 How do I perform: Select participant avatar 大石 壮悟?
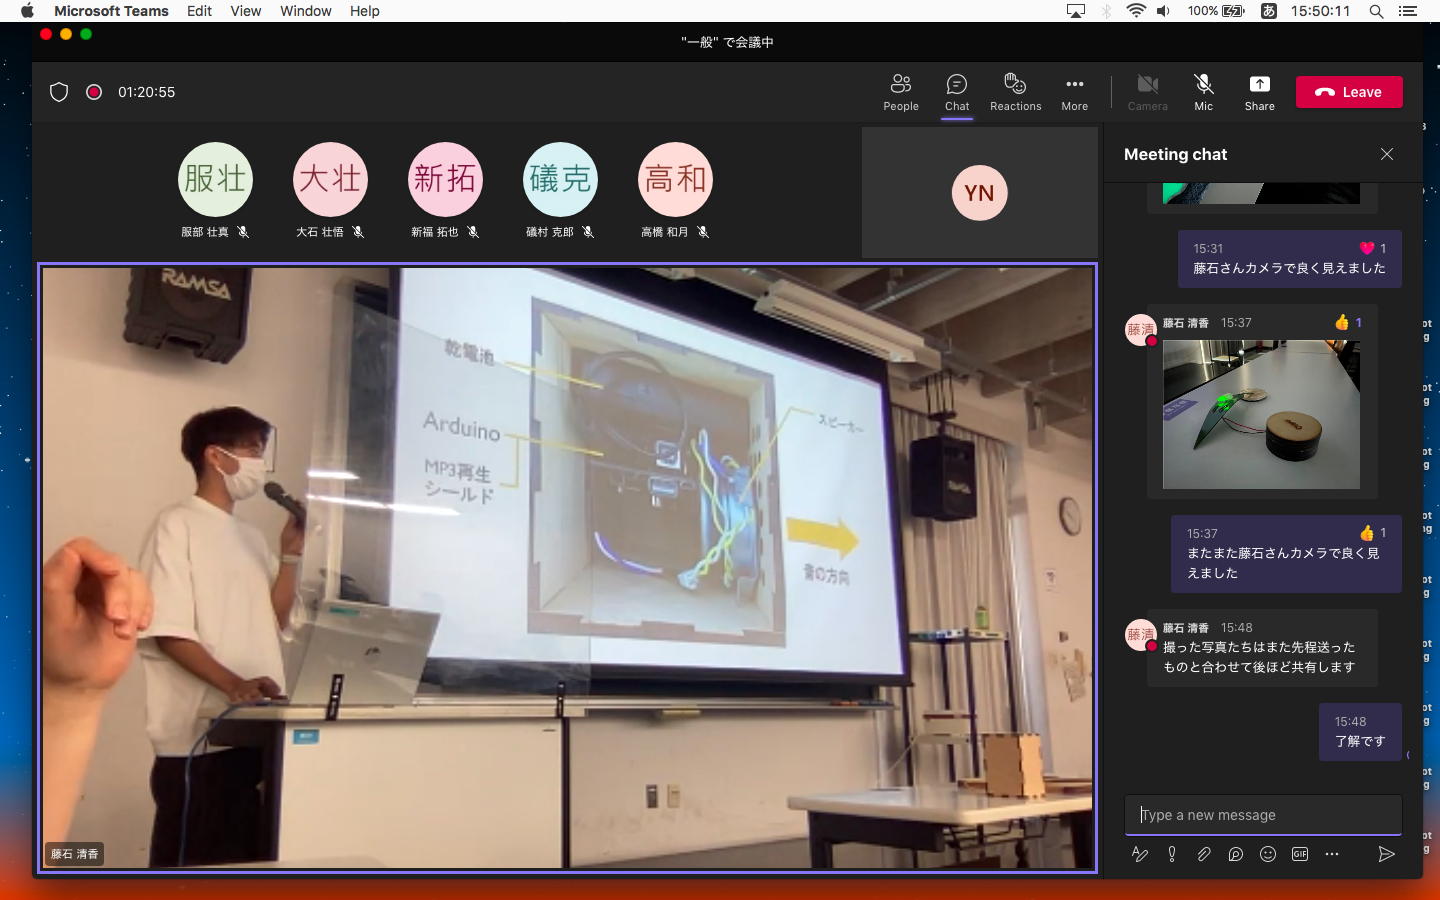(x=330, y=180)
